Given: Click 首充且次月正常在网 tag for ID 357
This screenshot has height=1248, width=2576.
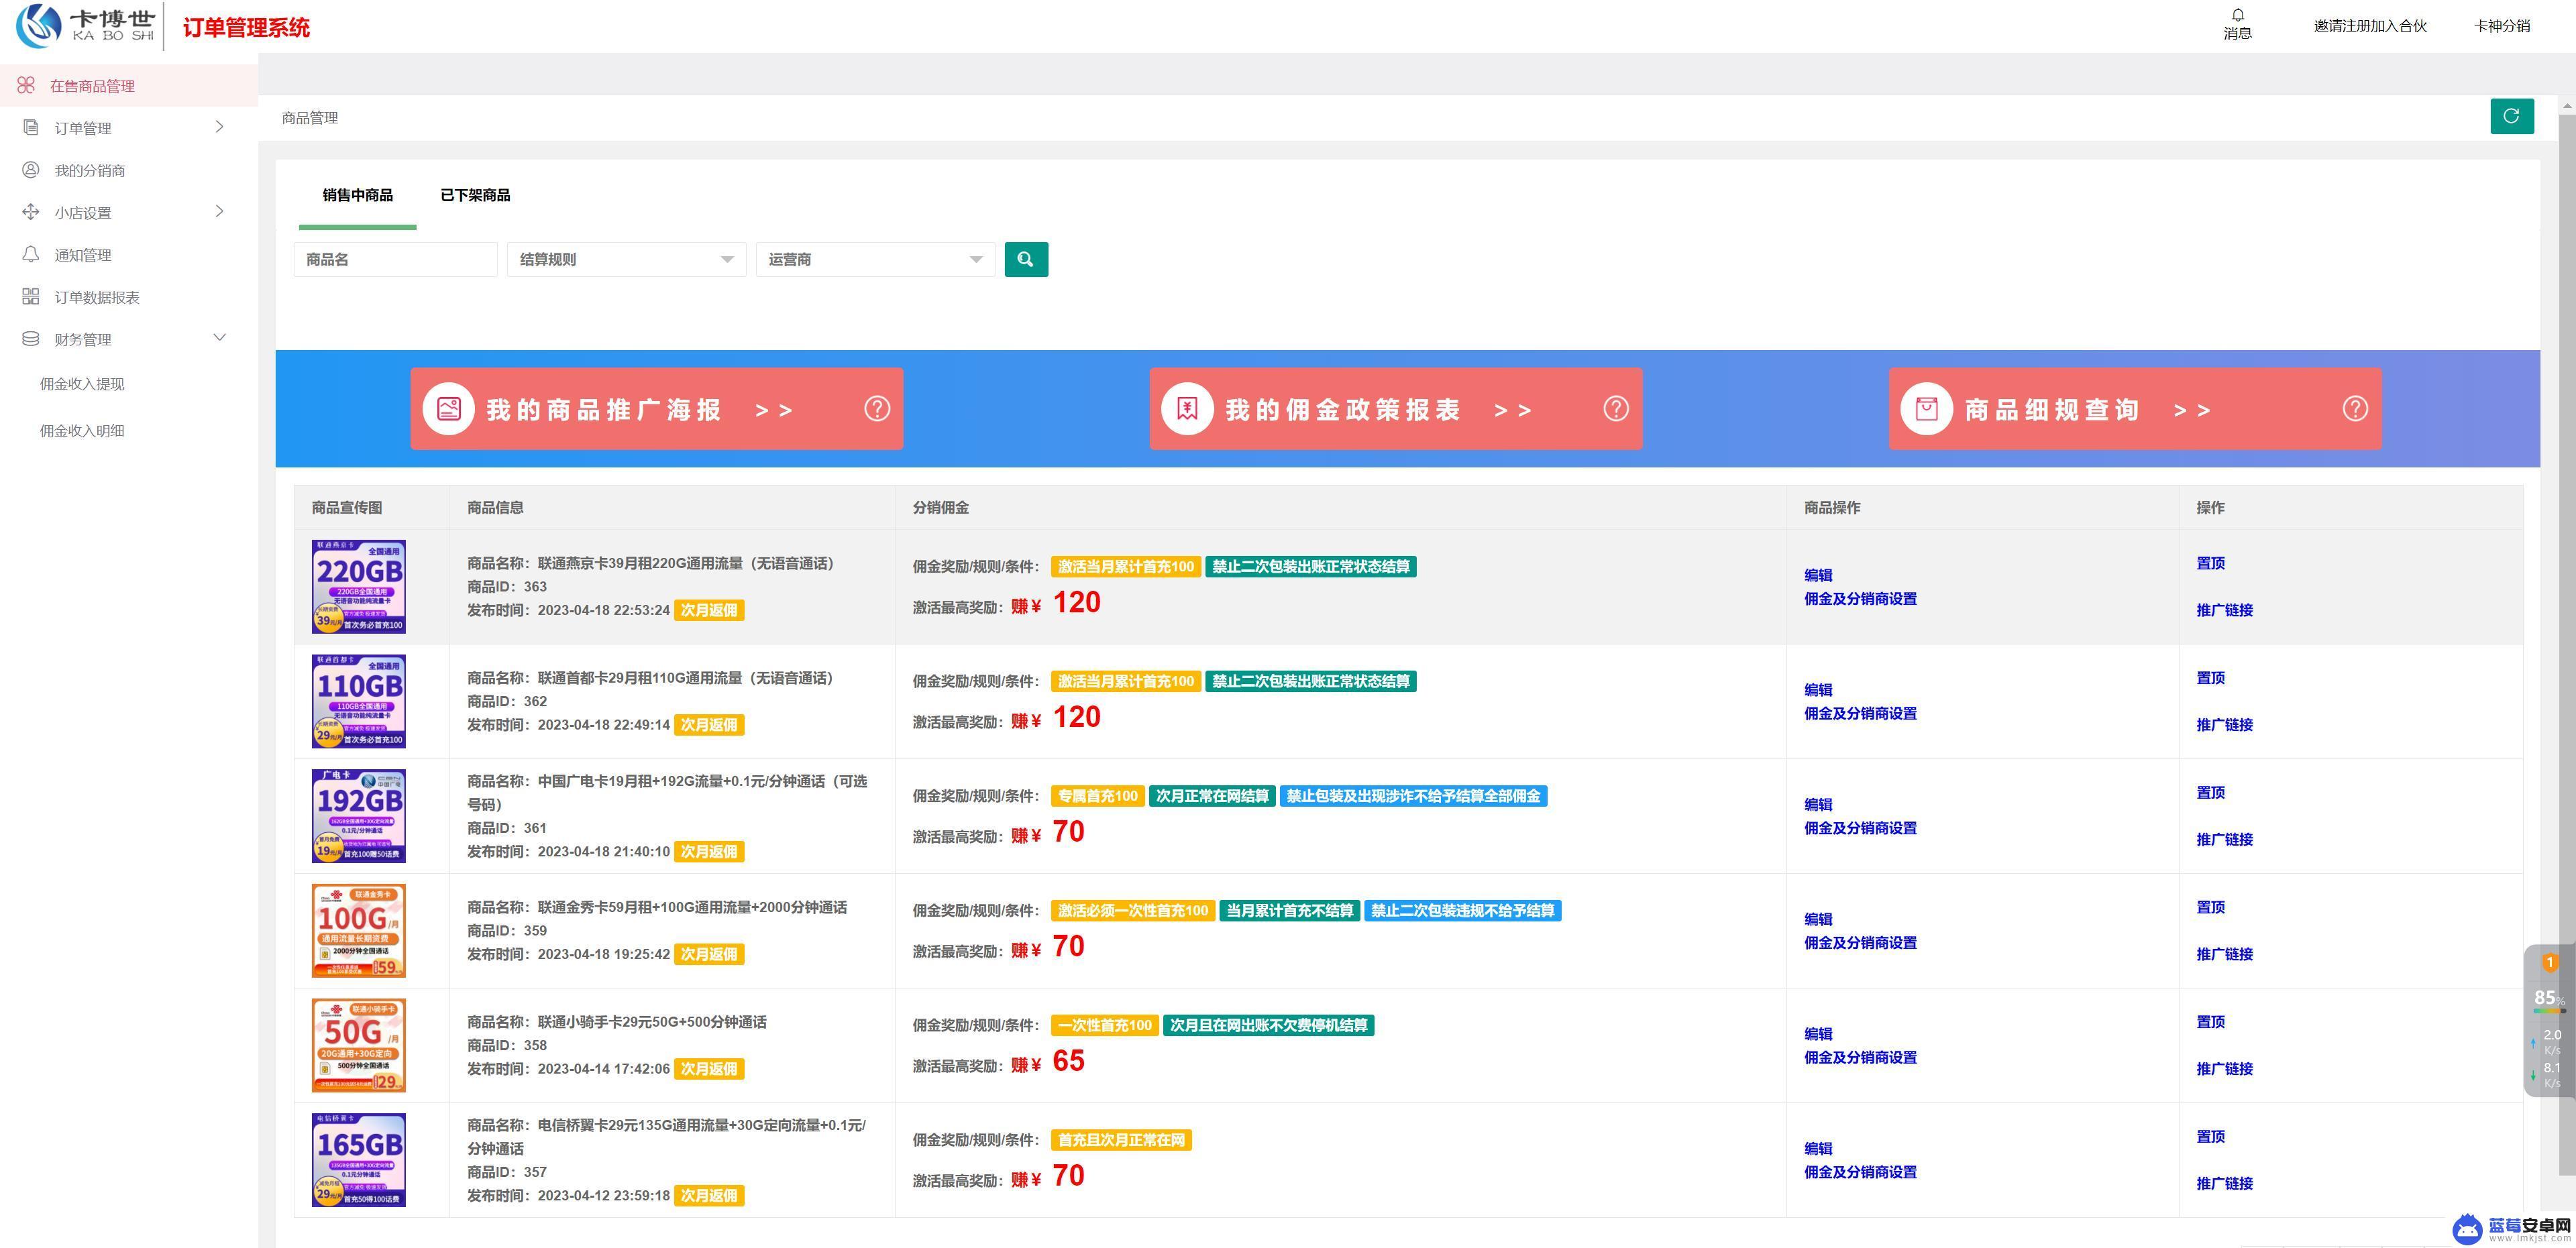Looking at the screenshot, I should [x=1121, y=1140].
